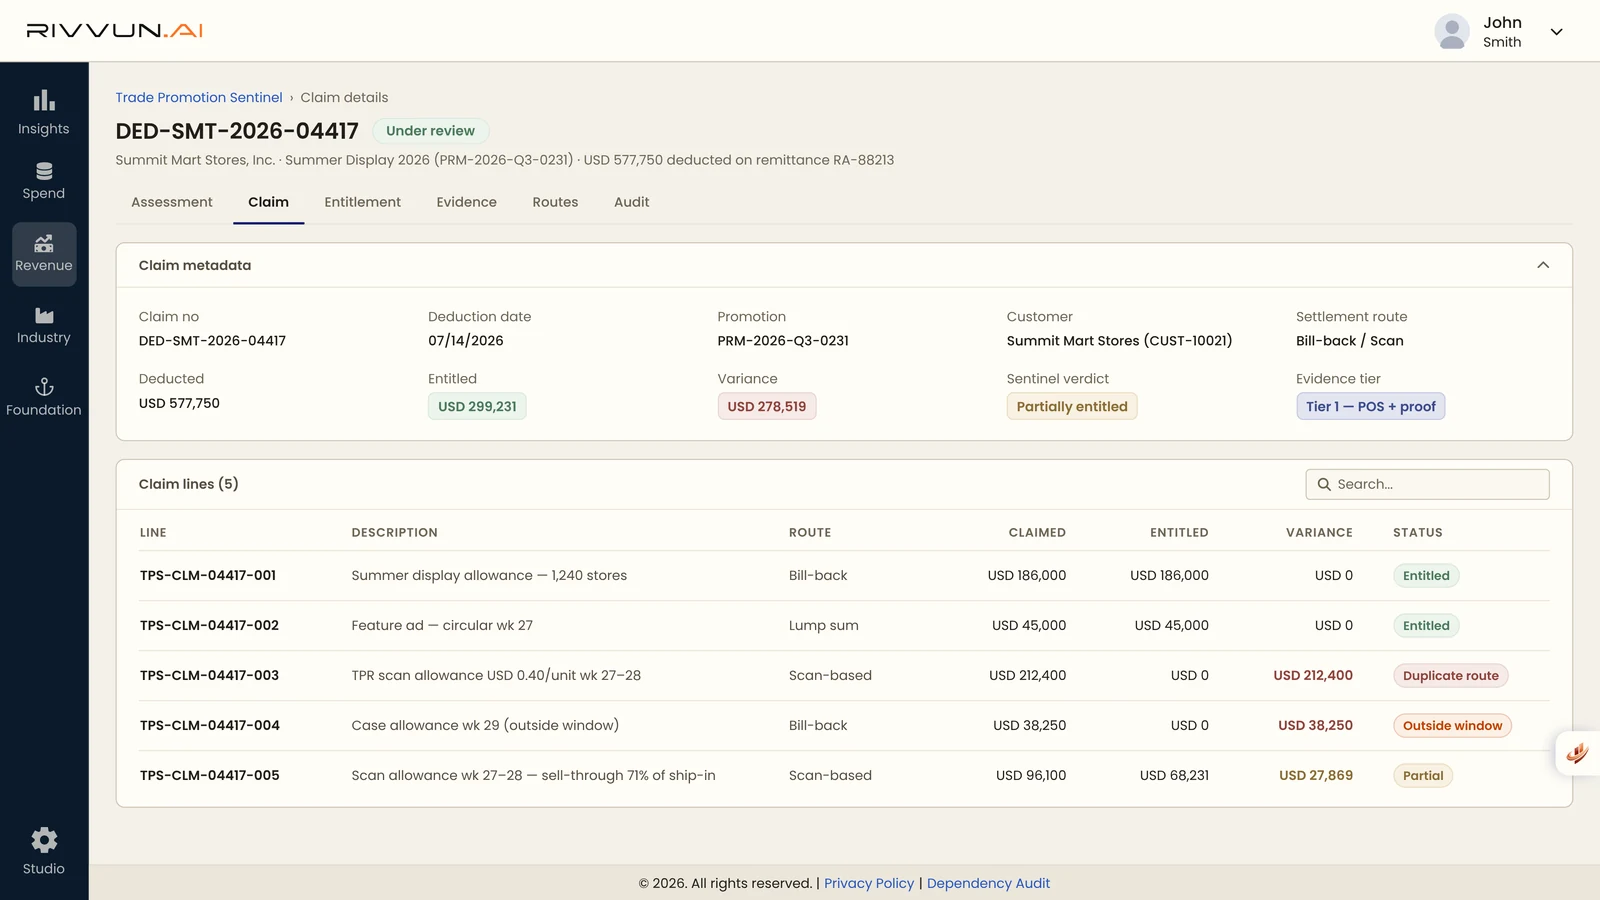Switch to the Assessment tab
Screen dimensions: 1600x900
click(172, 202)
